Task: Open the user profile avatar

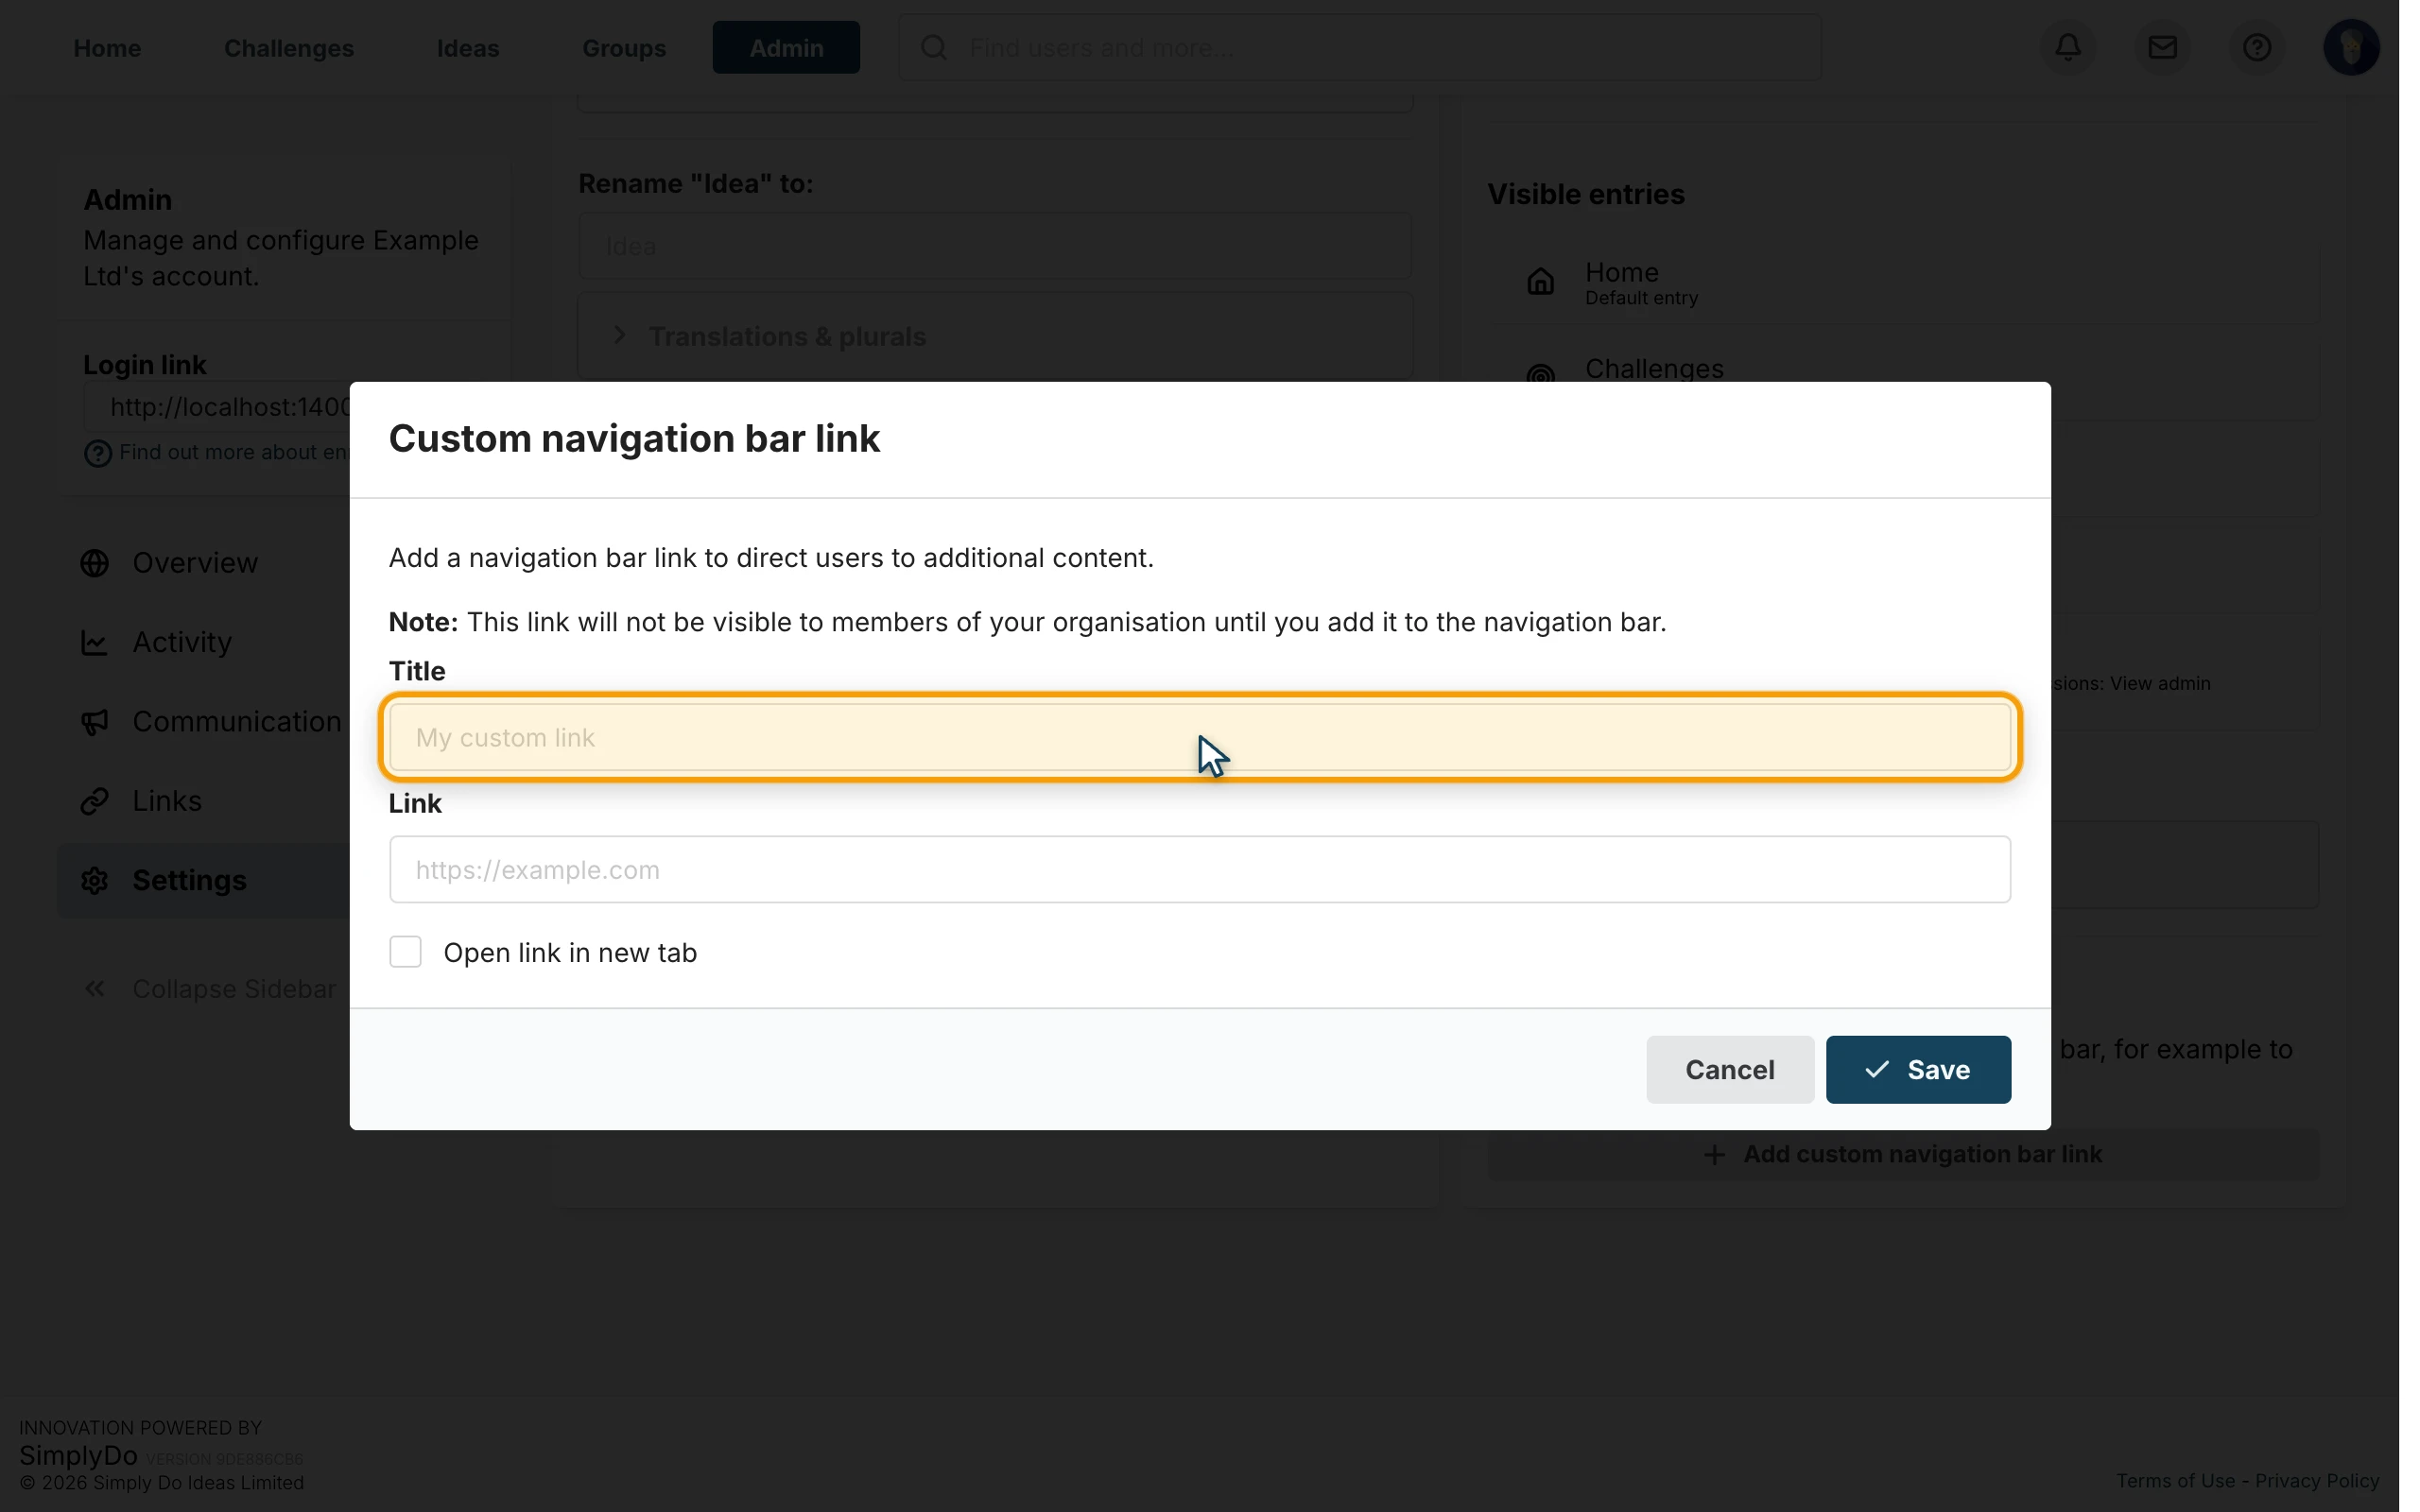Action: click(x=2351, y=47)
